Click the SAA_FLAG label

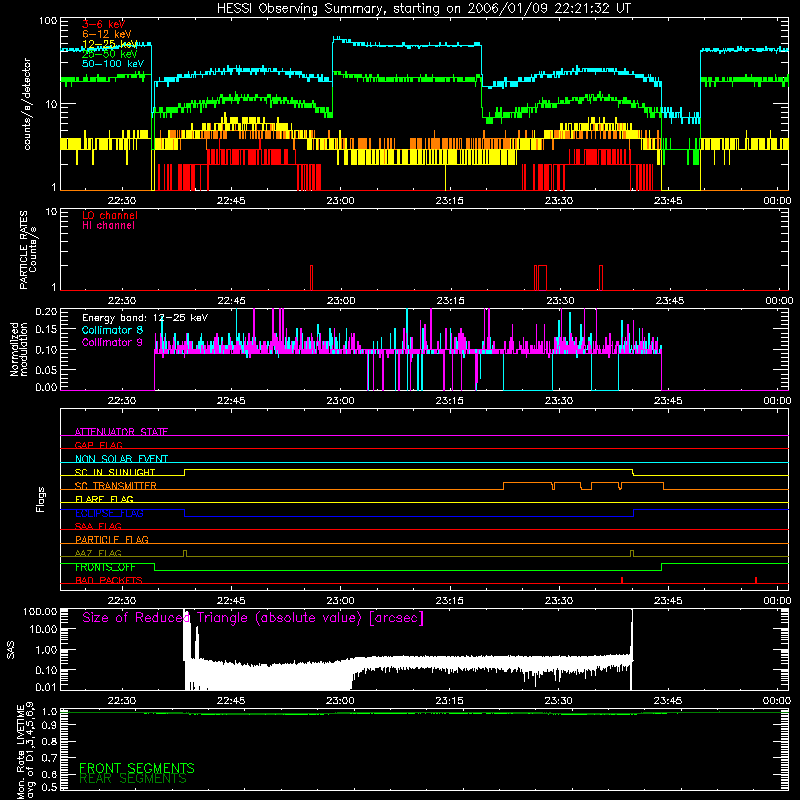98,526
